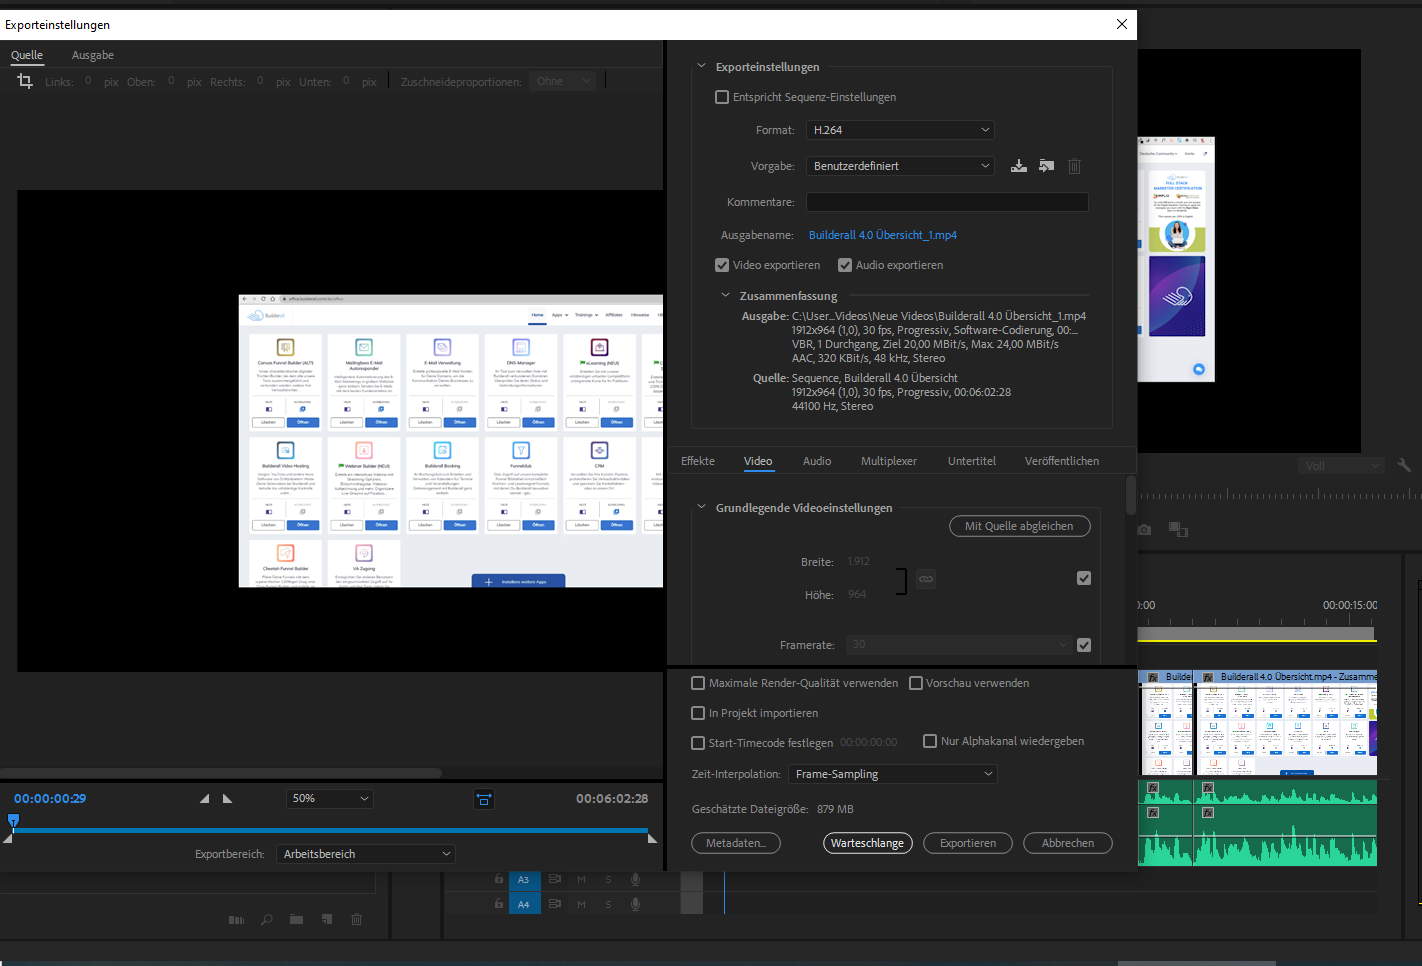Click sync lock icon on track A3

pyautogui.click(x=554, y=879)
